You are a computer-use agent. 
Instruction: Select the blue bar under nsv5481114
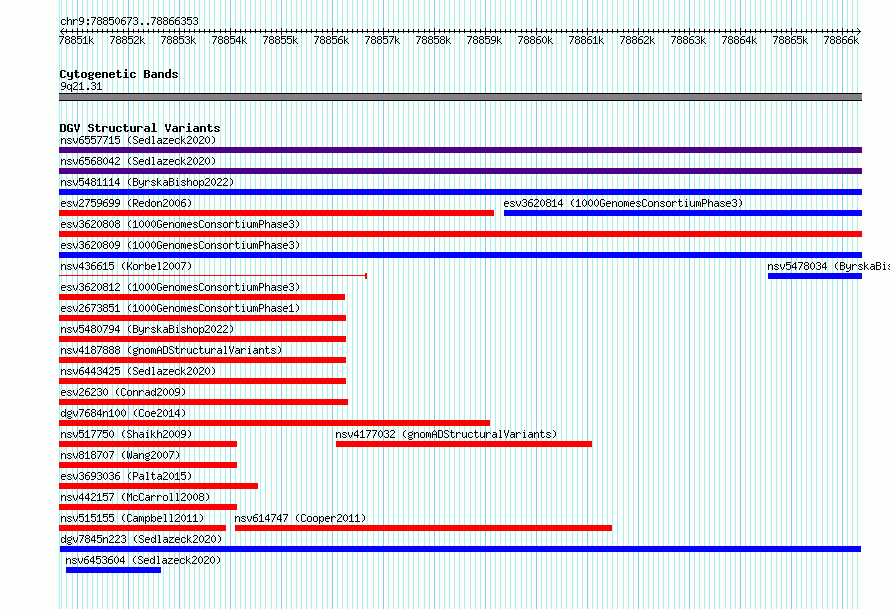(460, 192)
